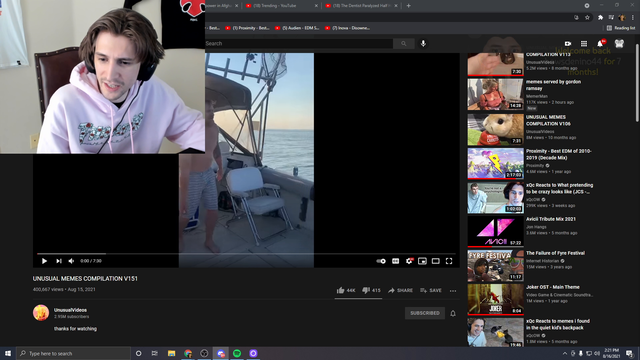640x360 pixels.
Task: Open Proximity Best EDM thumbnail
Action: coord(496,164)
